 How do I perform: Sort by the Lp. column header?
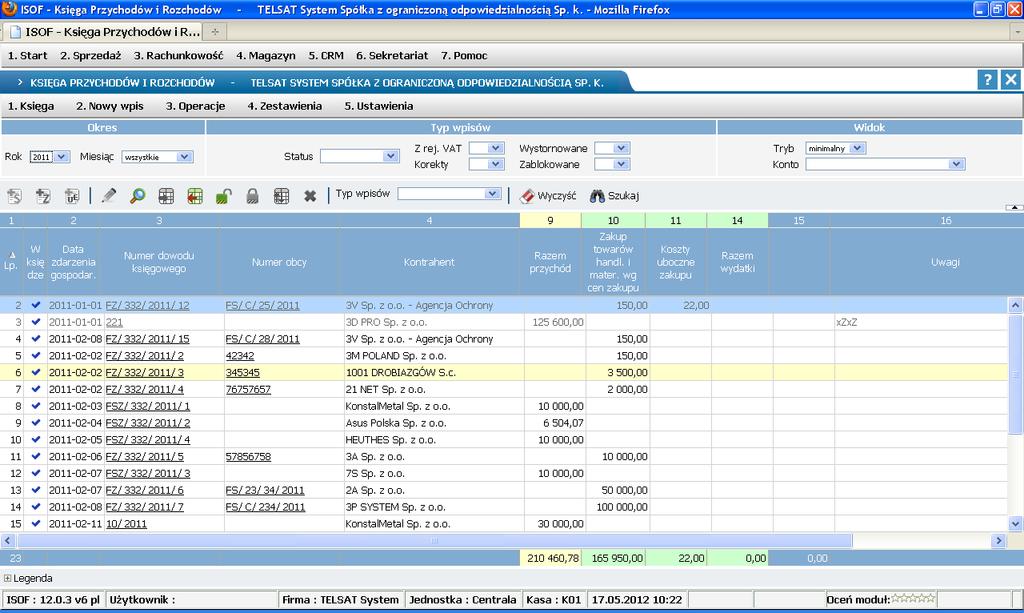click(x=11, y=261)
